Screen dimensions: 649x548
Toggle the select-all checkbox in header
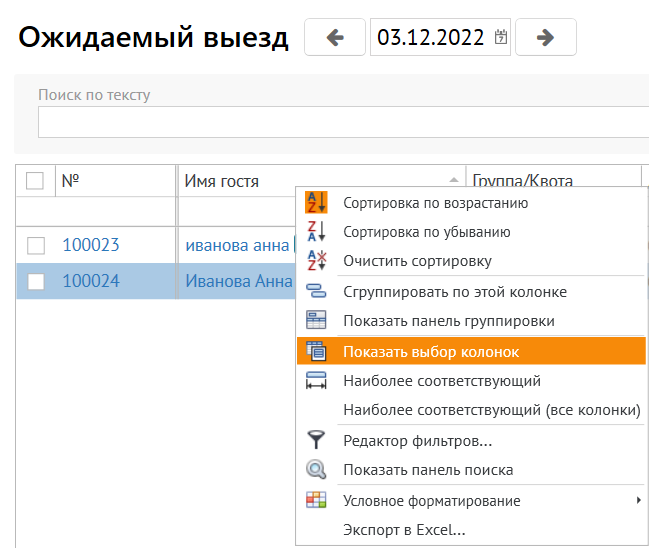click(x=35, y=180)
